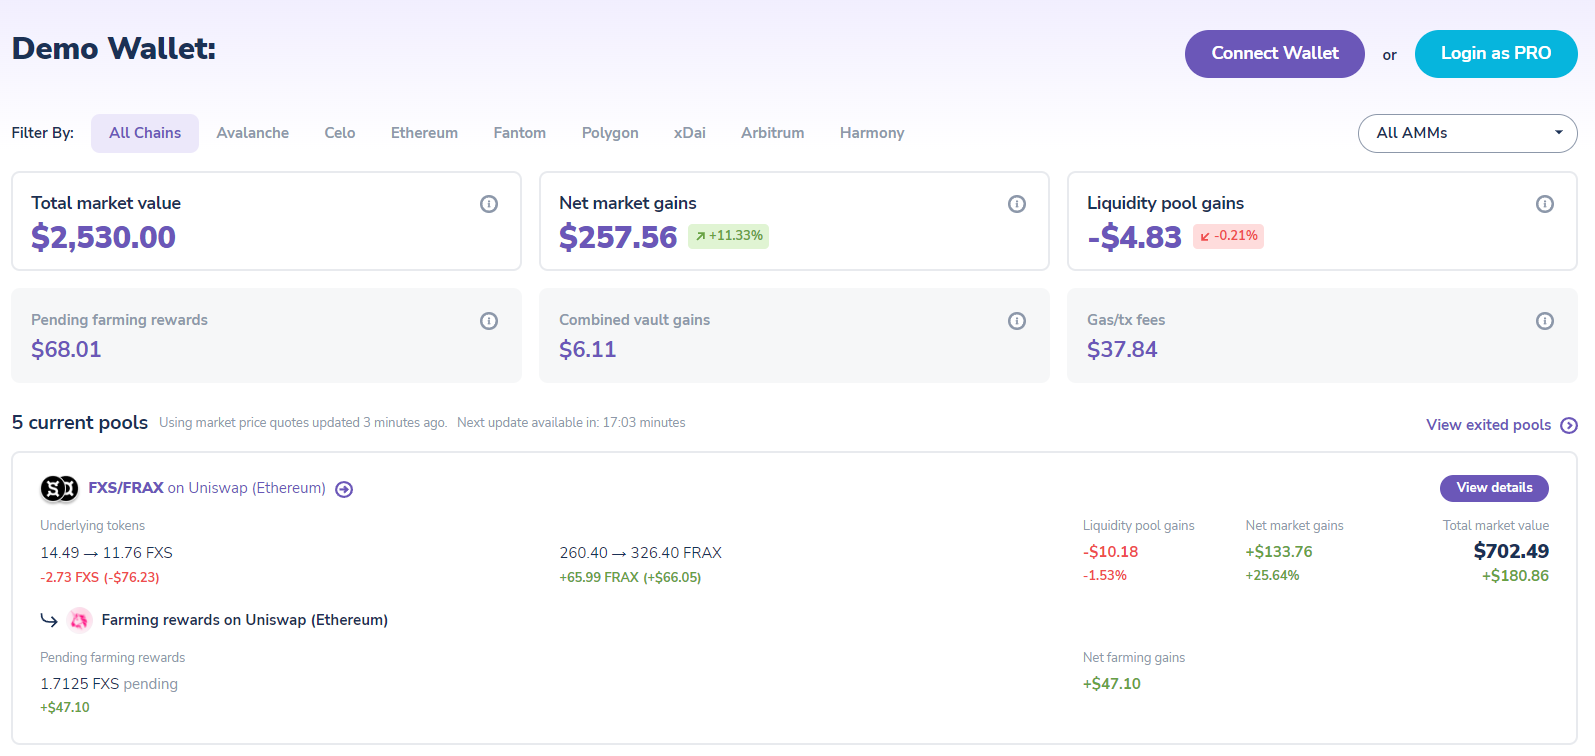Click Login as PRO button
This screenshot has height=756, width=1595.
click(x=1496, y=54)
